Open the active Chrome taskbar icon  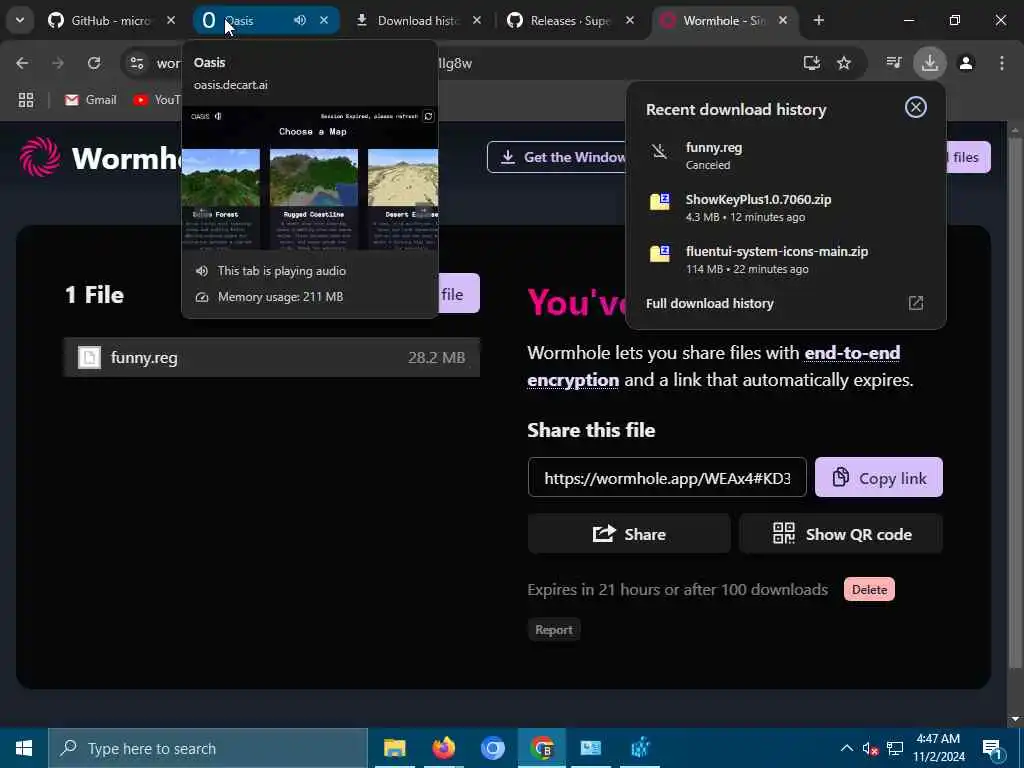(541, 748)
